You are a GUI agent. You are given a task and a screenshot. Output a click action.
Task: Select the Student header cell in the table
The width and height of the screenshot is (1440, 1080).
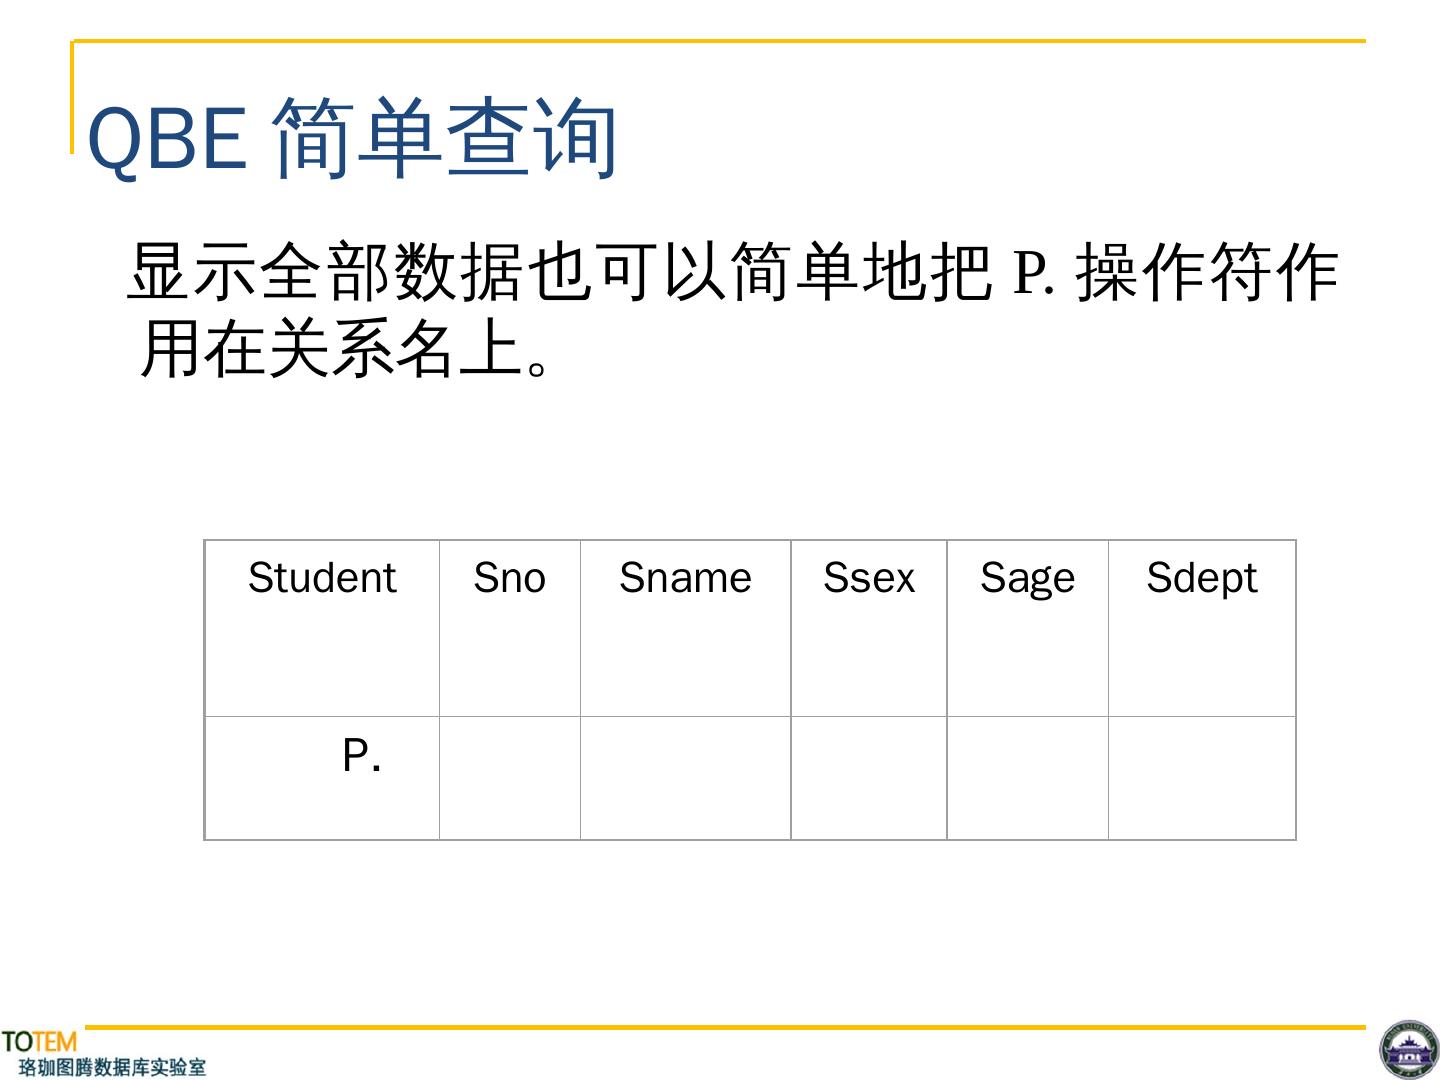[x=322, y=578]
